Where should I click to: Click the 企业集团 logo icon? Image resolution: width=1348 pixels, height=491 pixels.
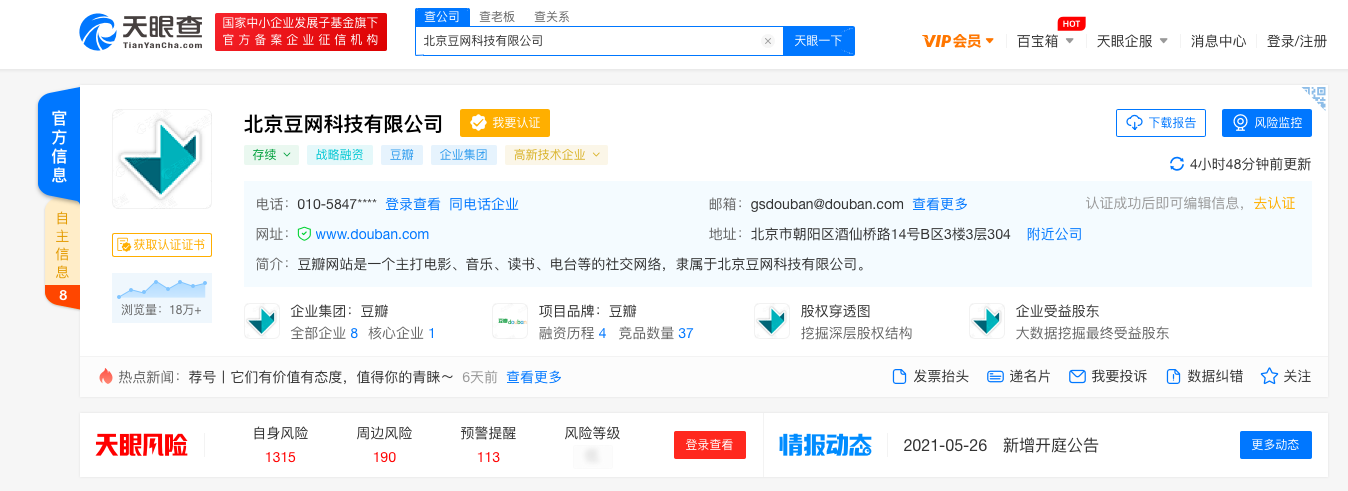click(262, 321)
